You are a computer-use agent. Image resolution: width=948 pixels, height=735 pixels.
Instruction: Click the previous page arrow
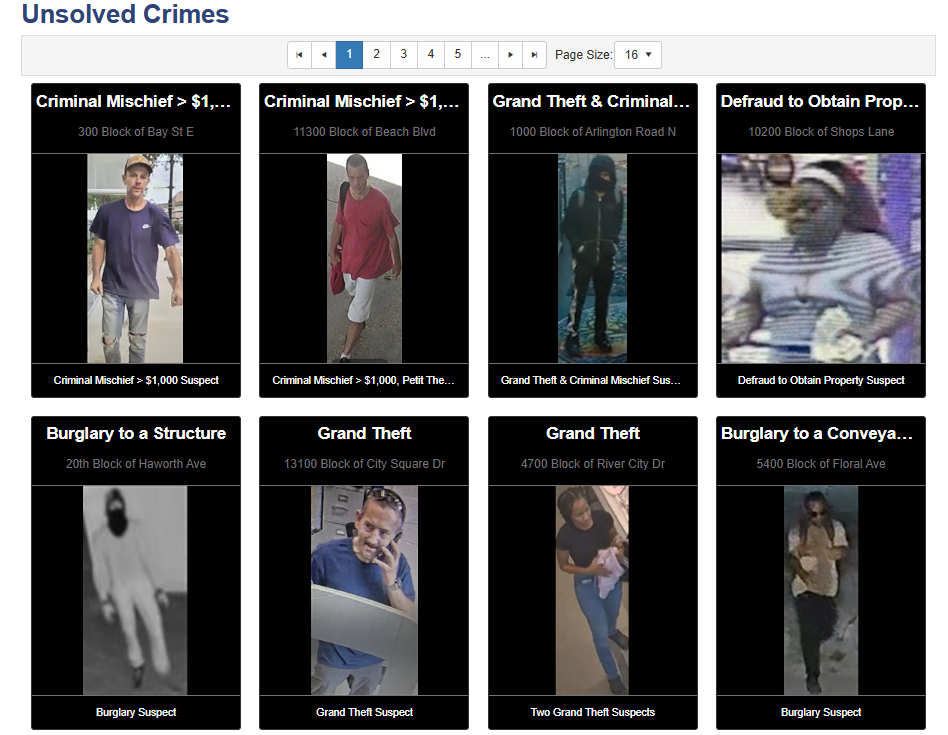[x=324, y=55]
